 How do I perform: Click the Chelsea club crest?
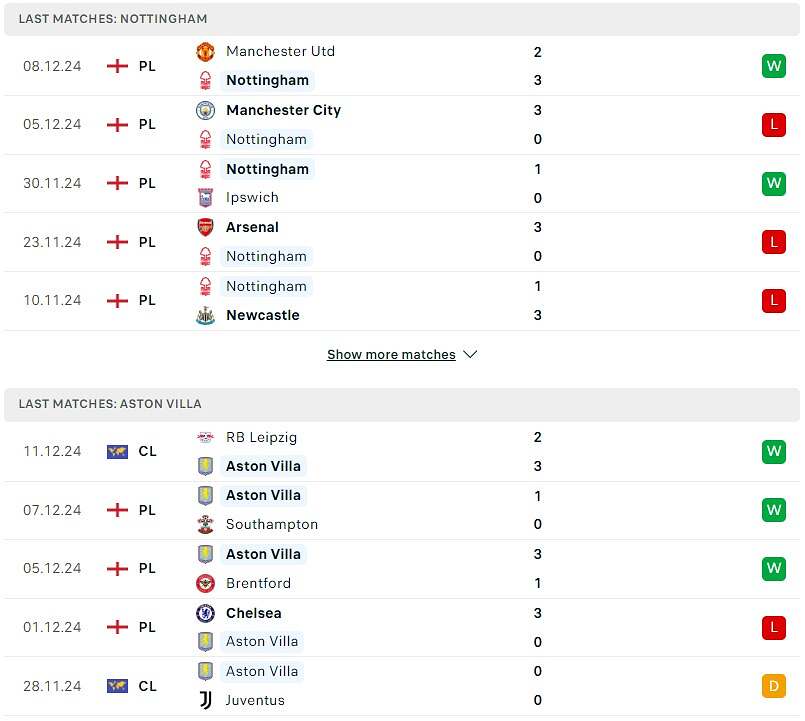coord(205,613)
